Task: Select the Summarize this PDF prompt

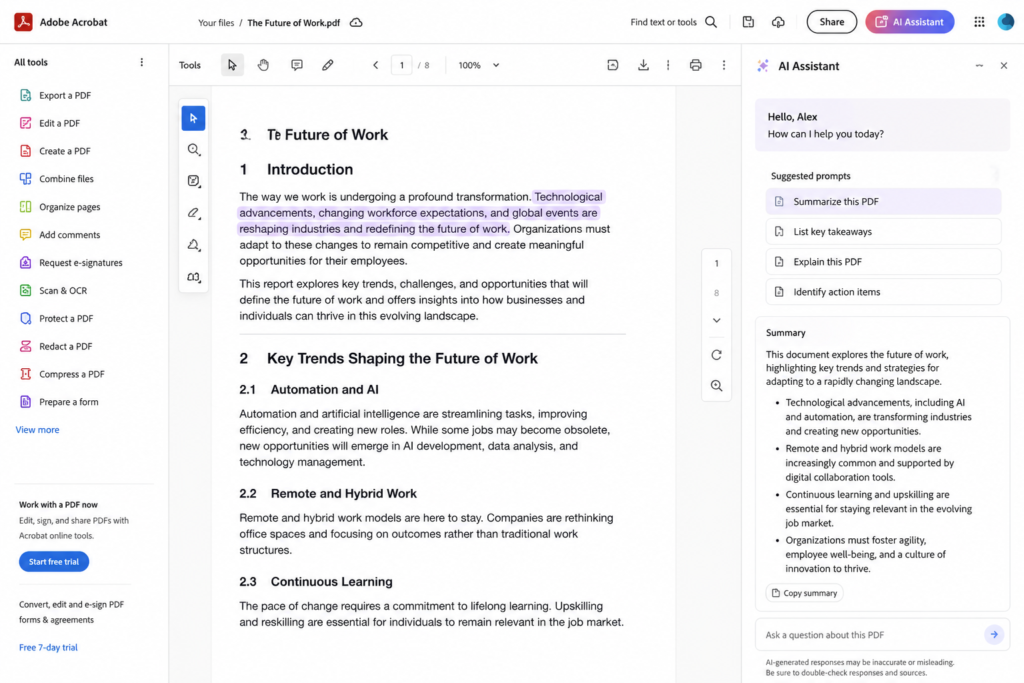Action: 883,202
